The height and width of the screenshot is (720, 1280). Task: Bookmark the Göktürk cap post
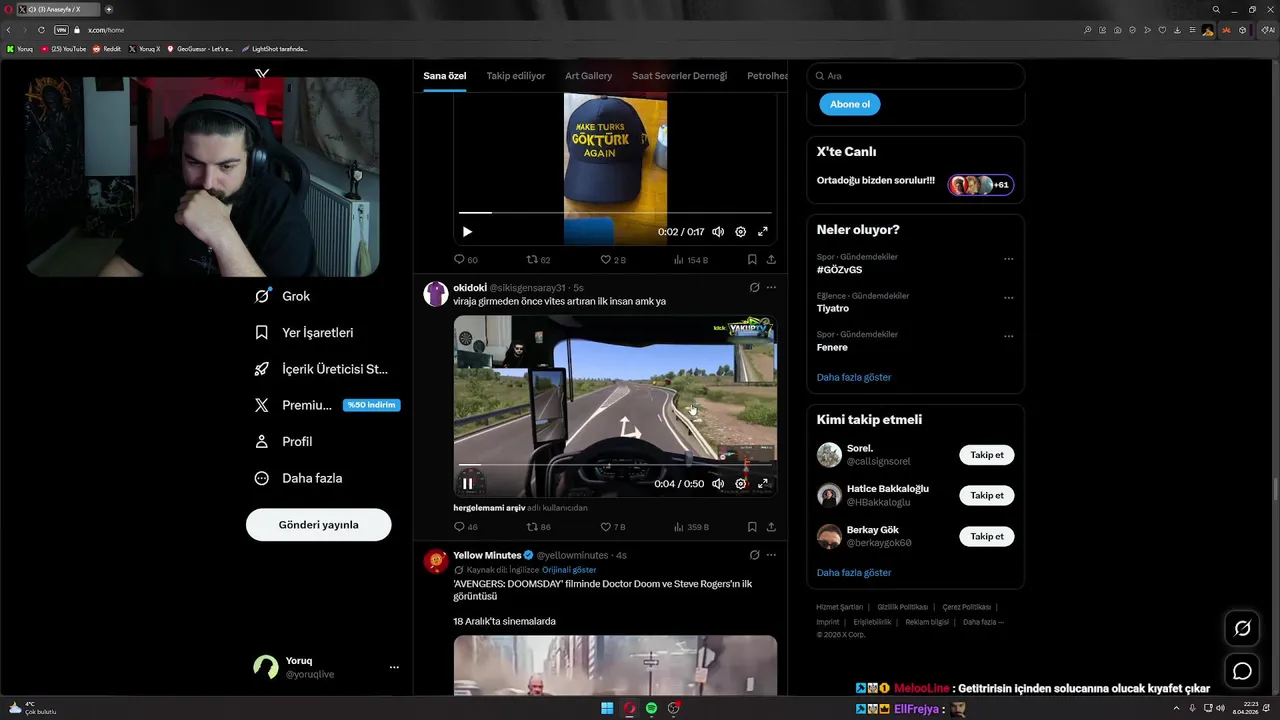tap(752, 259)
